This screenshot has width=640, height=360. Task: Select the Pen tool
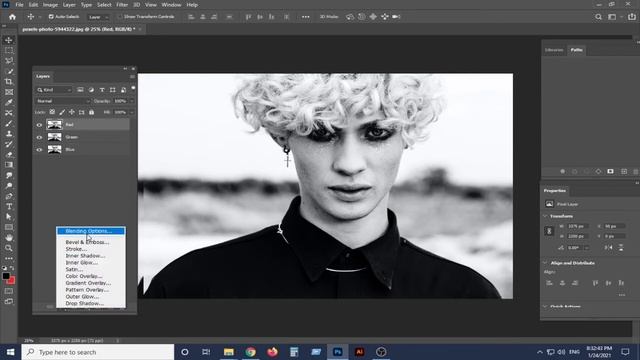tap(9, 196)
